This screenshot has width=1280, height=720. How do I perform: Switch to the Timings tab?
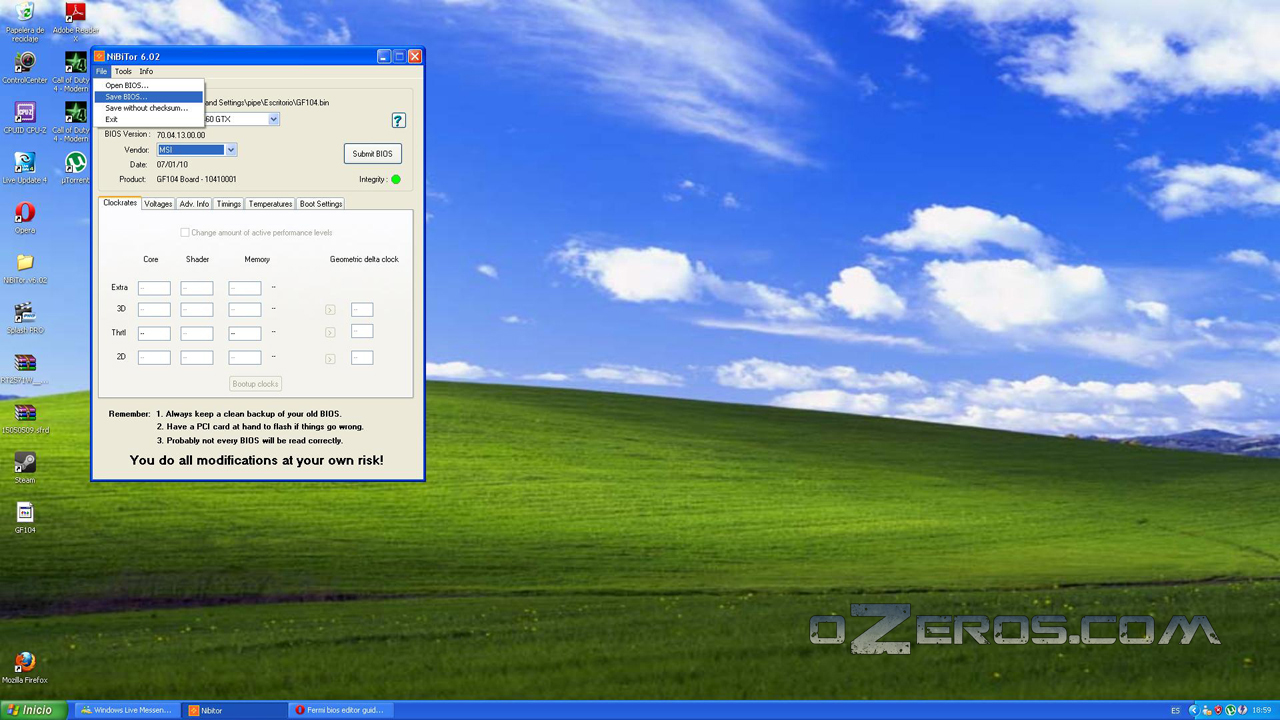[229, 204]
